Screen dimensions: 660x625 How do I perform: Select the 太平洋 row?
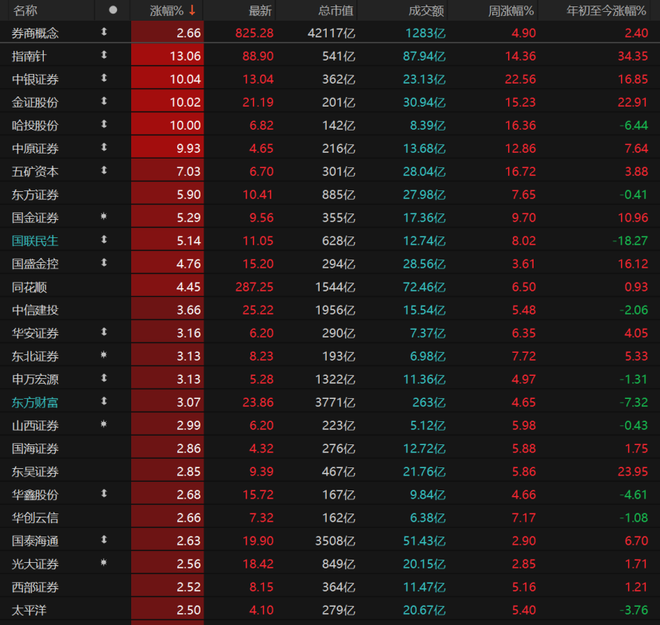pyautogui.click(x=330, y=610)
